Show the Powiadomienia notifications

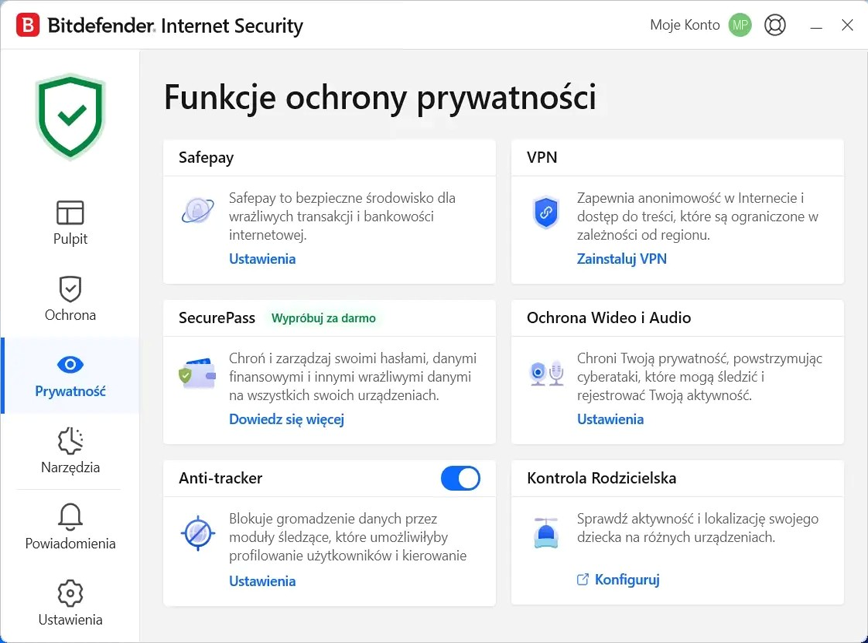[x=70, y=527]
